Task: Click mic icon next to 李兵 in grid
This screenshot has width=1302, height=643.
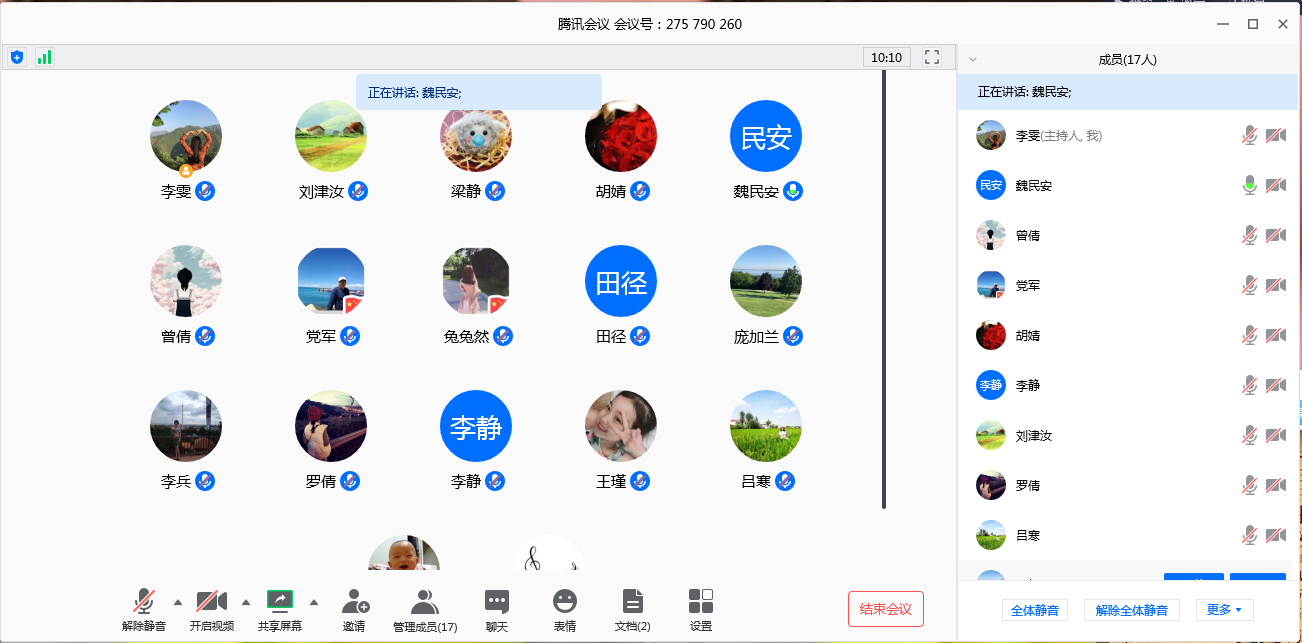Action: [205, 481]
